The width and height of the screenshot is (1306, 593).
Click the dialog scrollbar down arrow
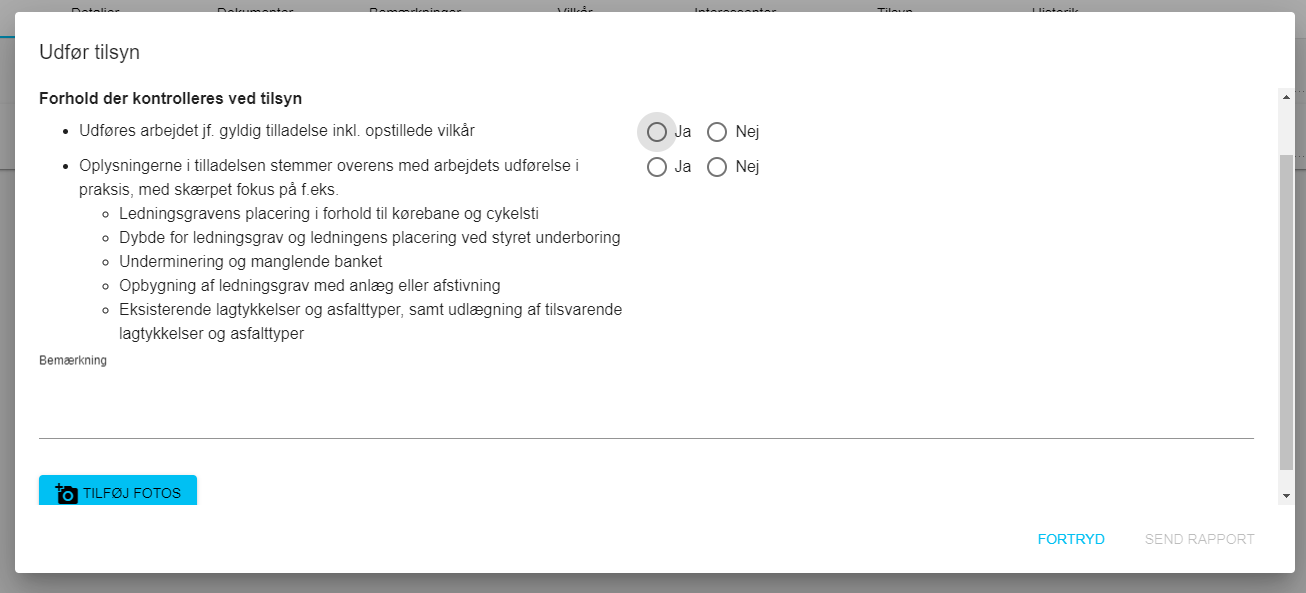point(1286,496)
